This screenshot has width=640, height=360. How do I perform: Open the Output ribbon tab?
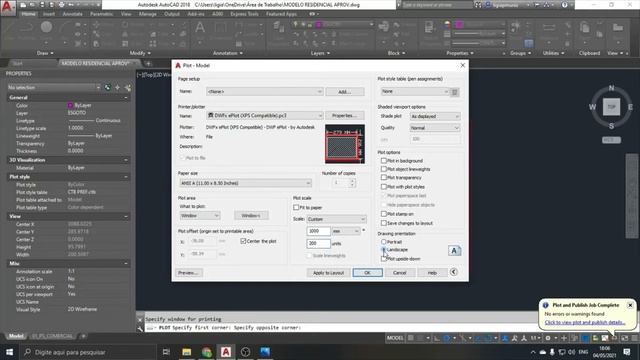[x=172, y=14]
